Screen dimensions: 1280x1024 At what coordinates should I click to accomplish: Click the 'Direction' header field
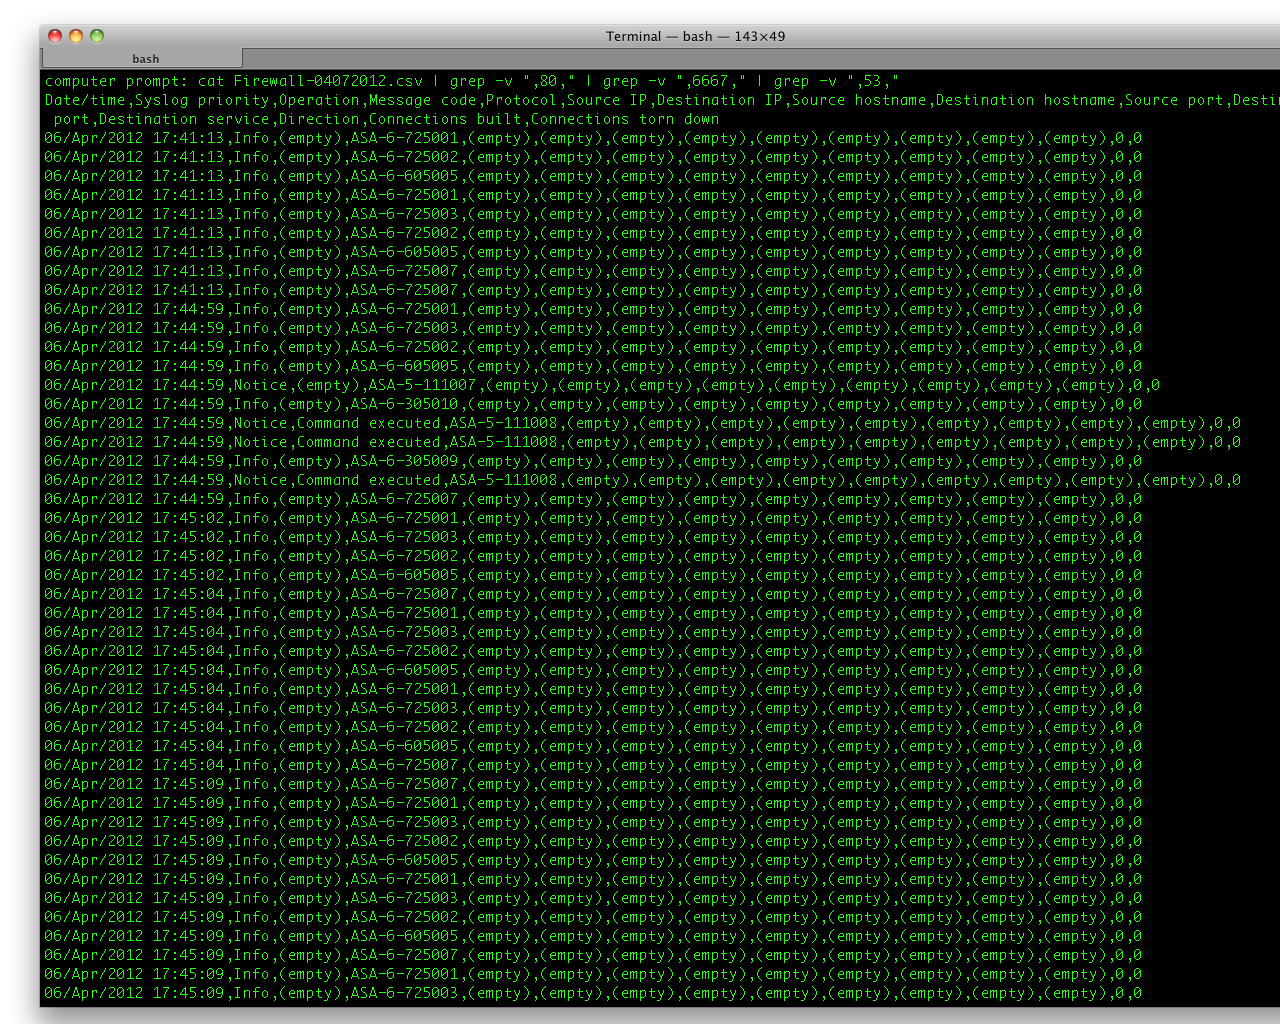tap(319, 119)
